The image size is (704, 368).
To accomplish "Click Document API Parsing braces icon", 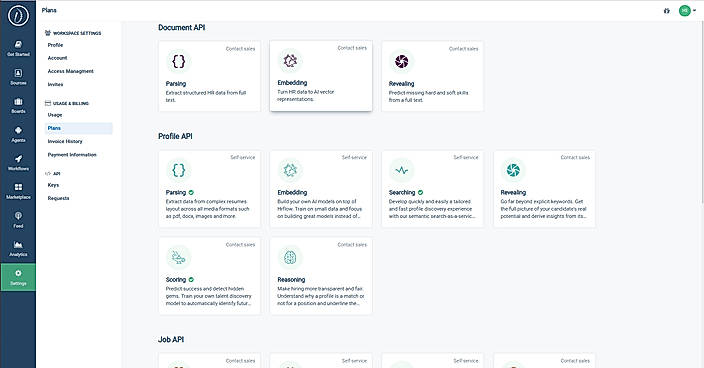I will 179,61.
